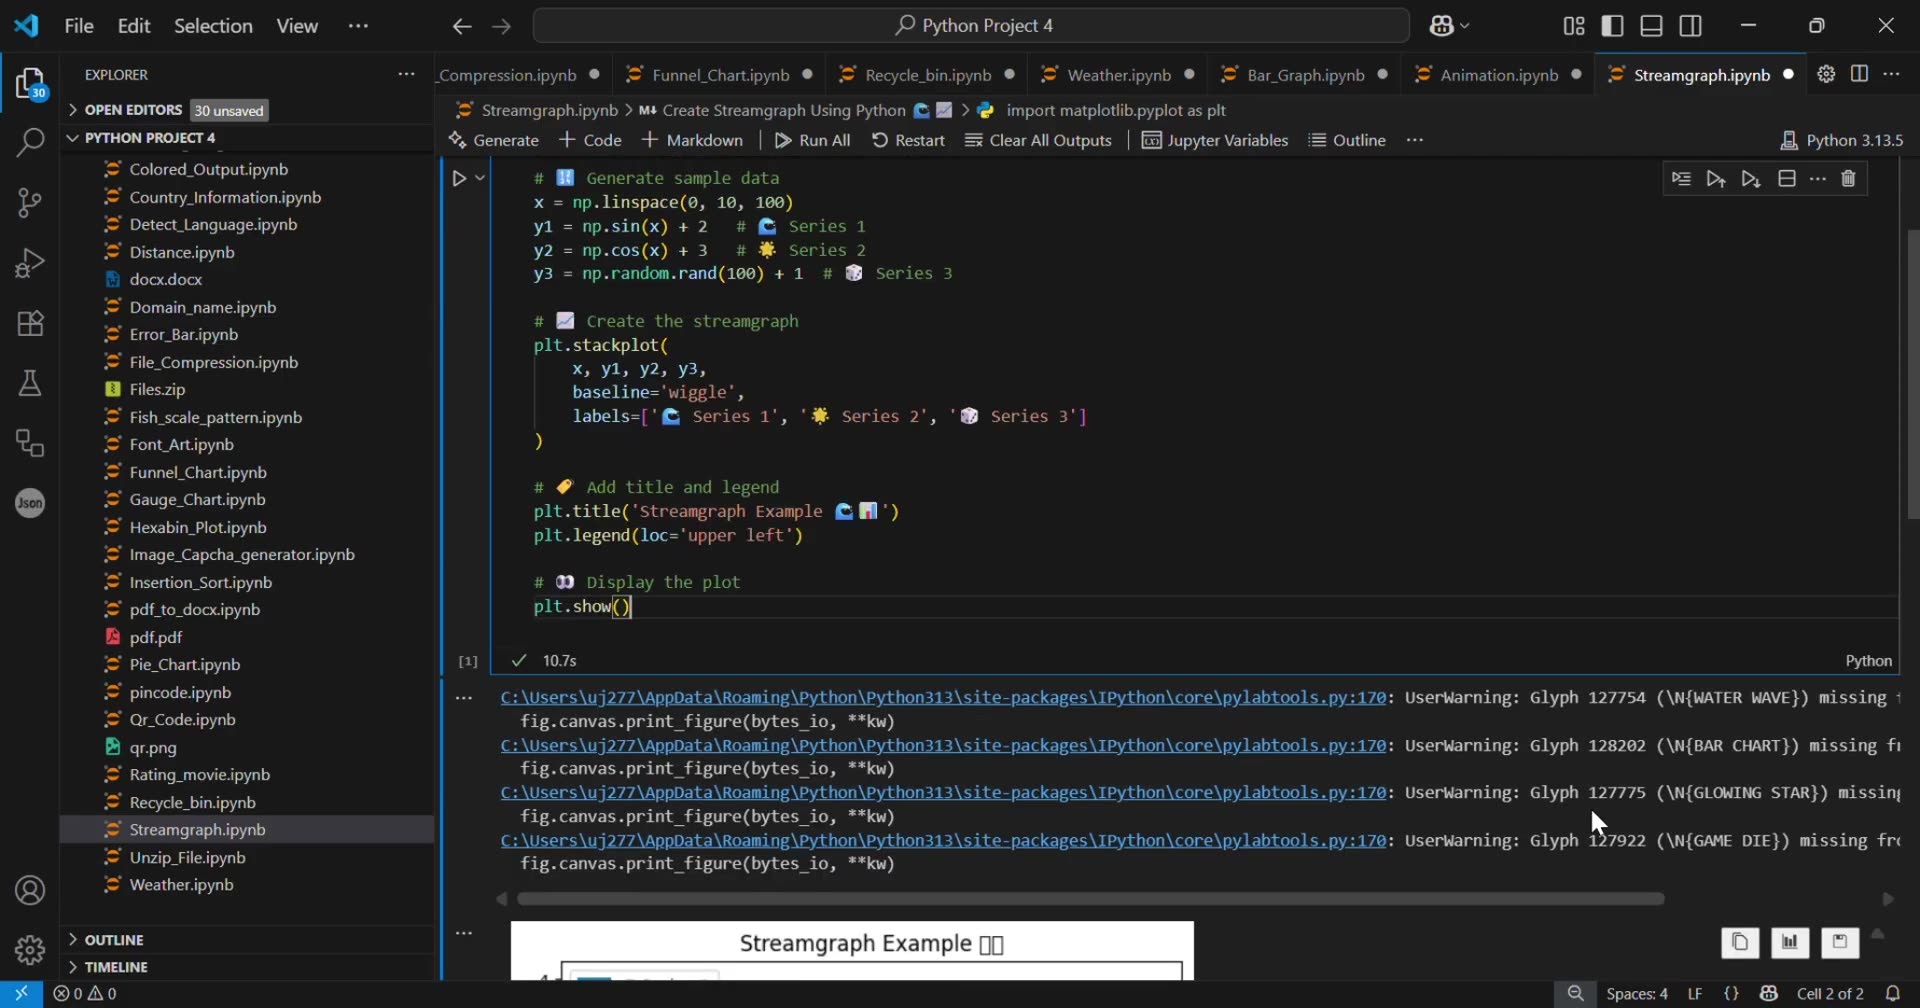This screenshot has height=1008, width=1920.
Task: Open the Accounts menu icon
Action: [x=30, y=890]
